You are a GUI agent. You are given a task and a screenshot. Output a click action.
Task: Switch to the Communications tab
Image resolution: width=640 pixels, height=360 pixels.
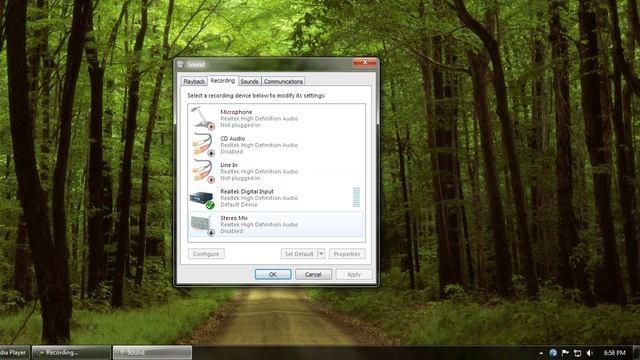point(283,81)
